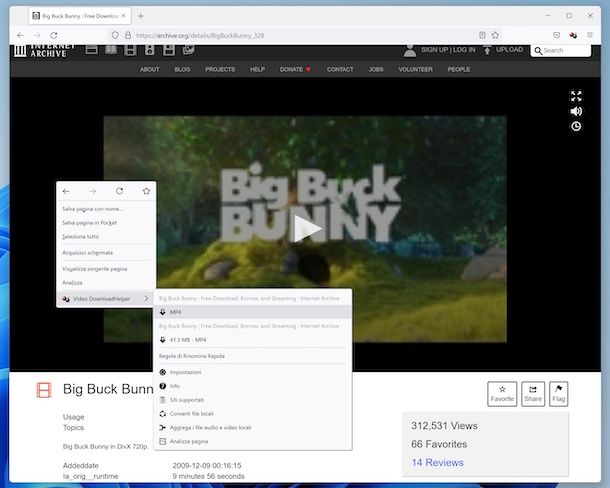Click the LOG IN link

[x=464, y=50]
